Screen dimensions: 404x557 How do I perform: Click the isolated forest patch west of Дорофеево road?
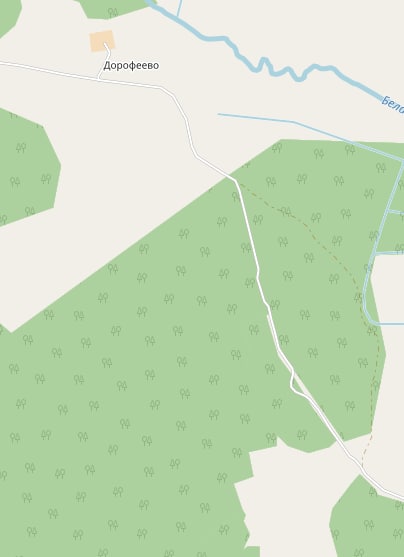[x=27, y=167]
